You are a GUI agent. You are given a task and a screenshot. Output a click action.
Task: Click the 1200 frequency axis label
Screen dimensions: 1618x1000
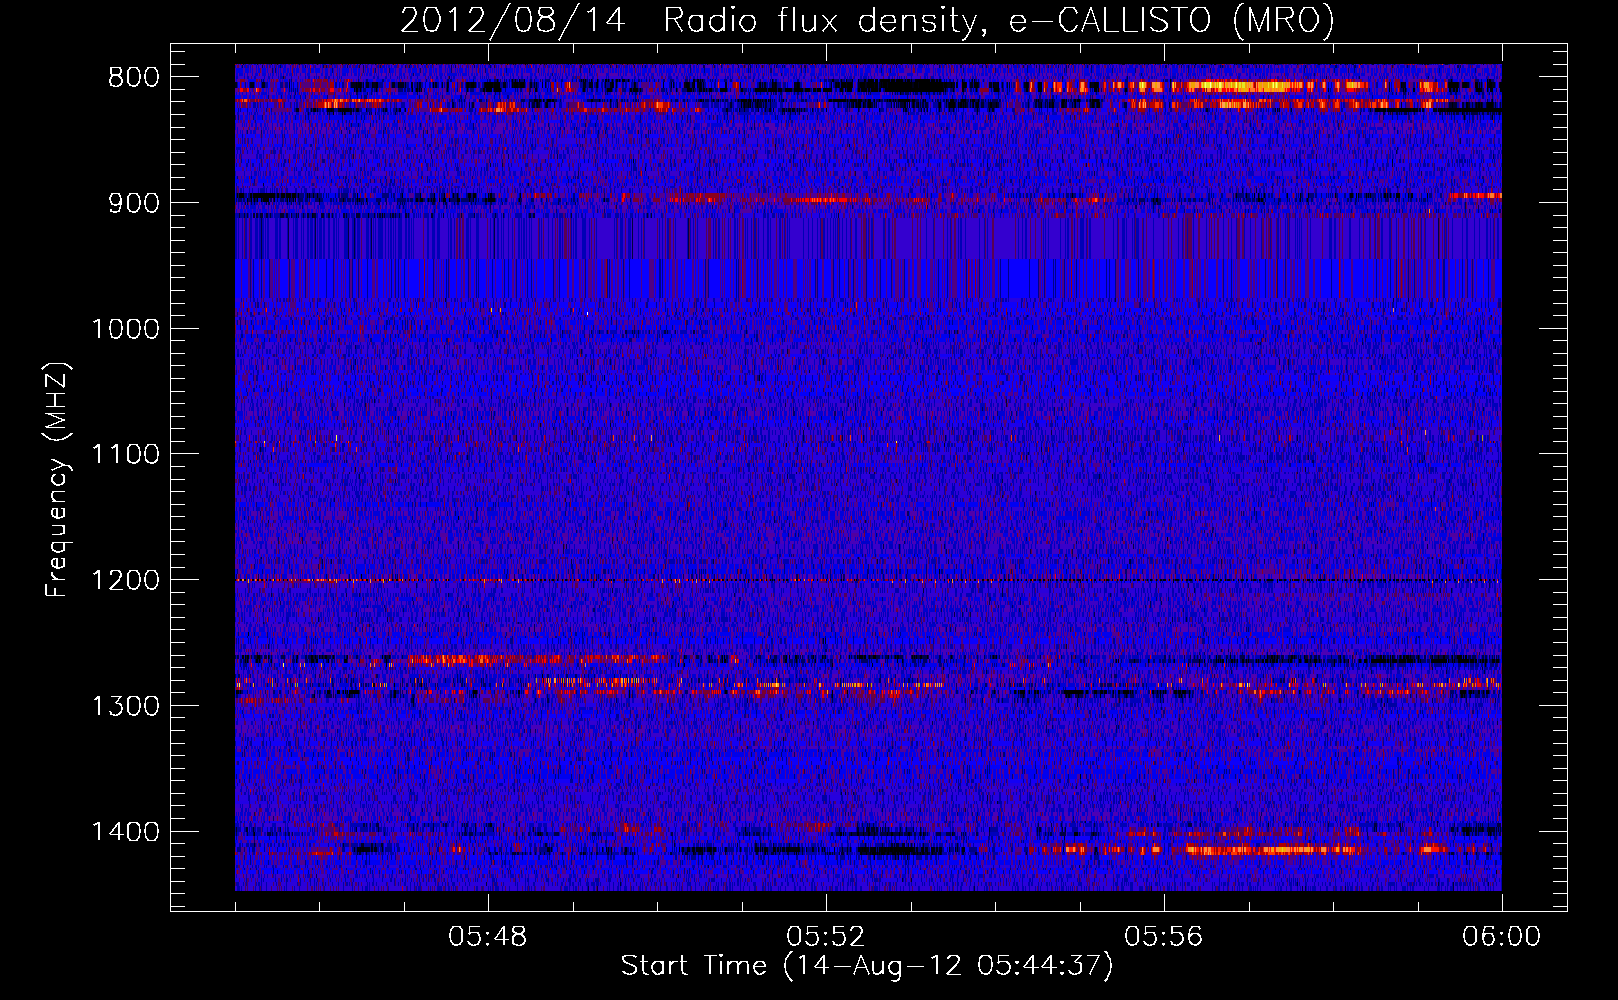125,581
